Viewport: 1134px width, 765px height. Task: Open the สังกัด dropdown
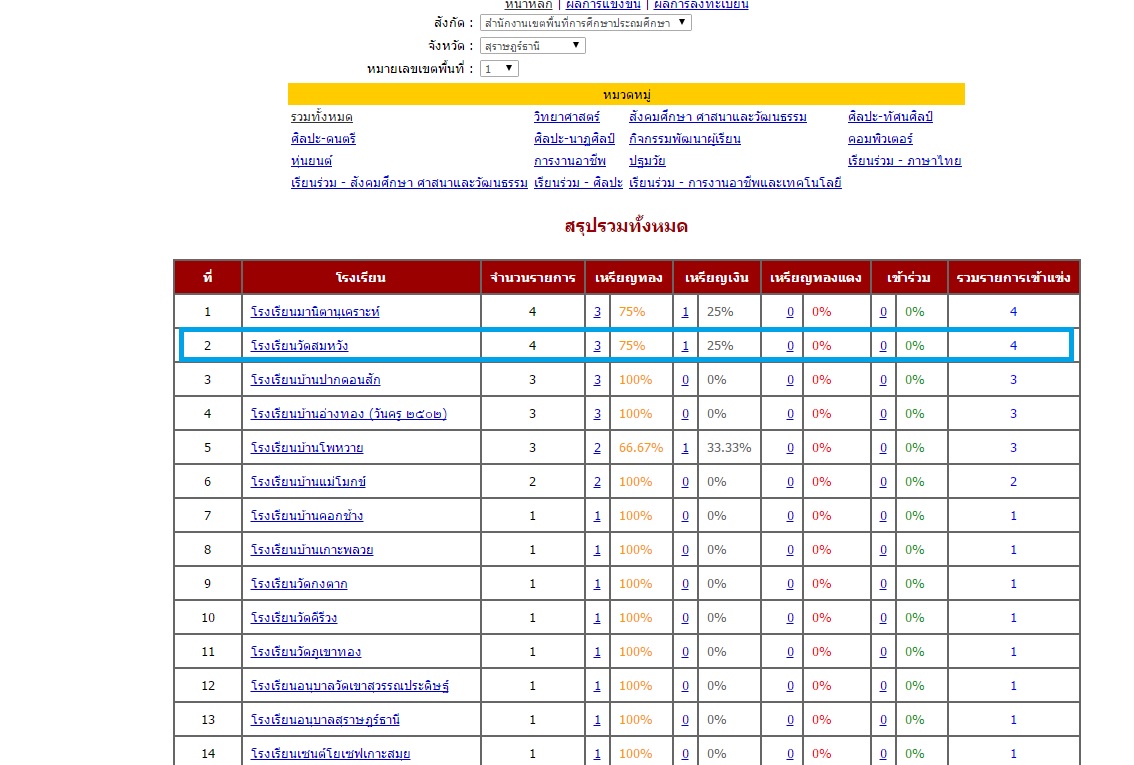(x=585, y=22)
